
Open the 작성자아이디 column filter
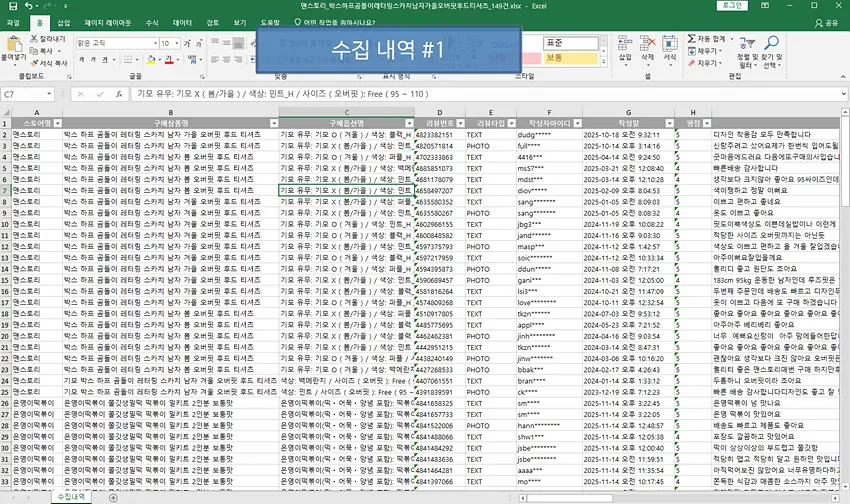tap(577, 124)
